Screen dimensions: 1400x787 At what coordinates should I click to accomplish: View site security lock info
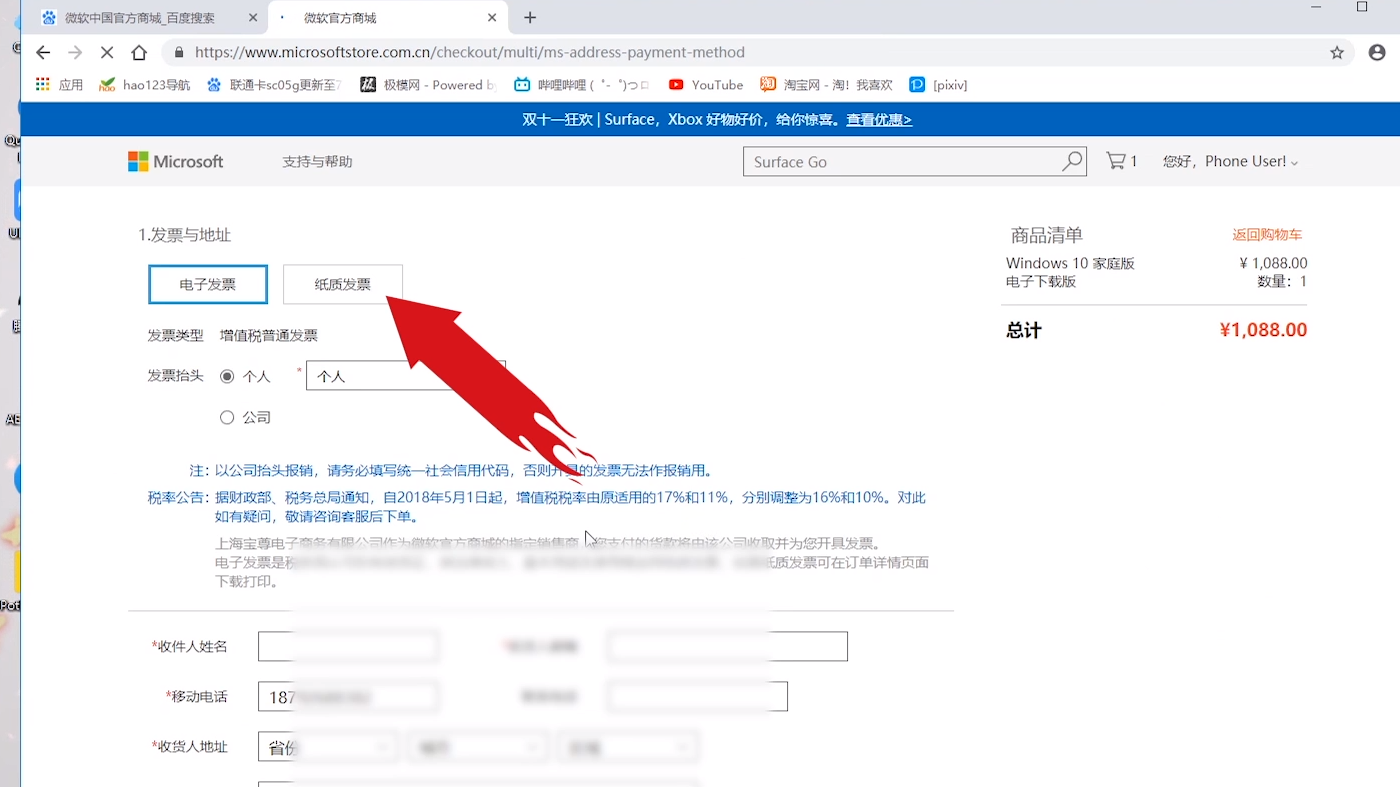coord(178,53)
